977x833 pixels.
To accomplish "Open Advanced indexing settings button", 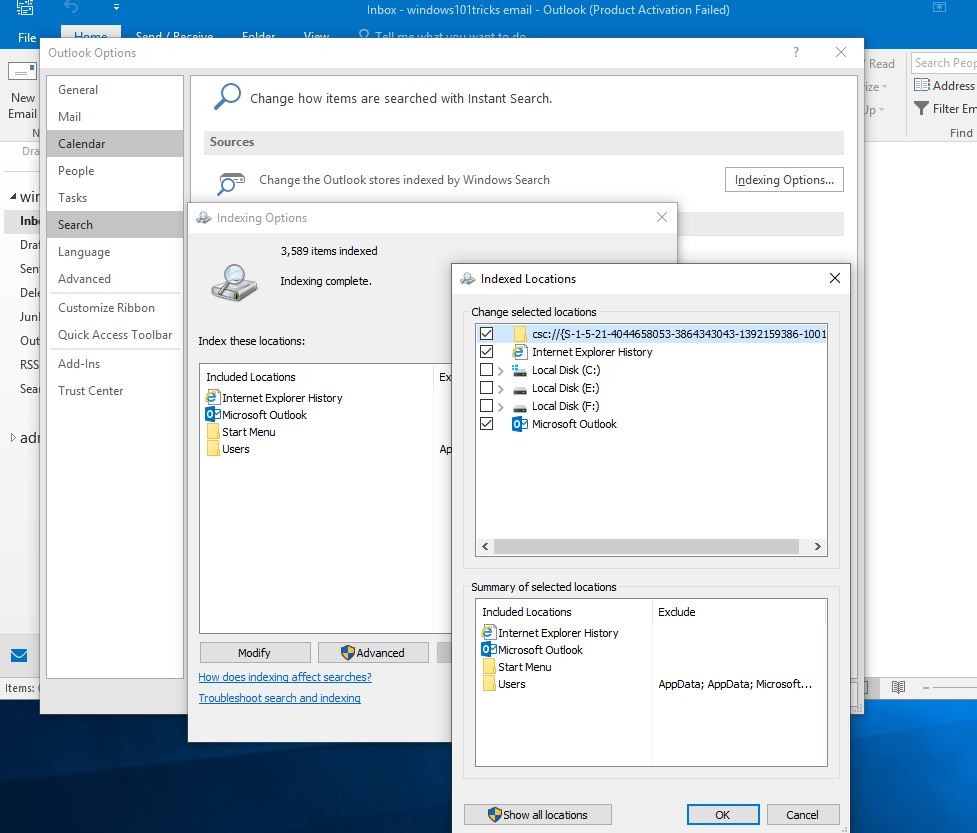I will click(x=373, y=652).
